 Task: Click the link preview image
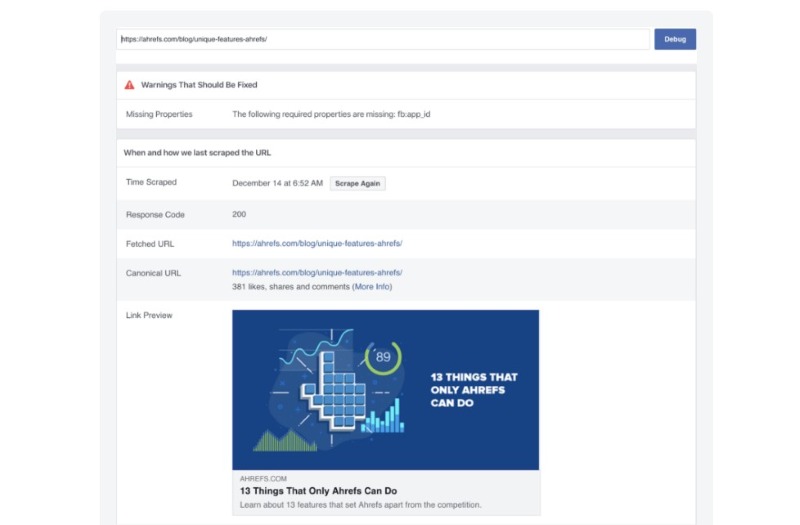(386, 390)
